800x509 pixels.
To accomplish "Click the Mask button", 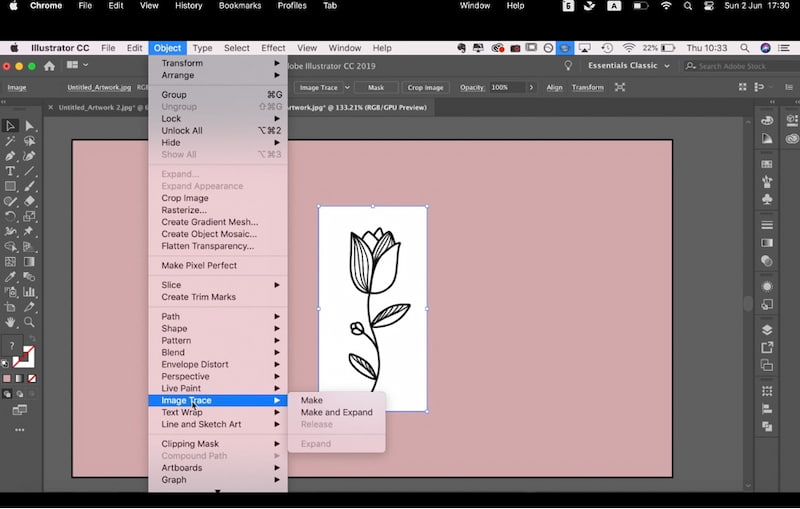I will point(376,87).
